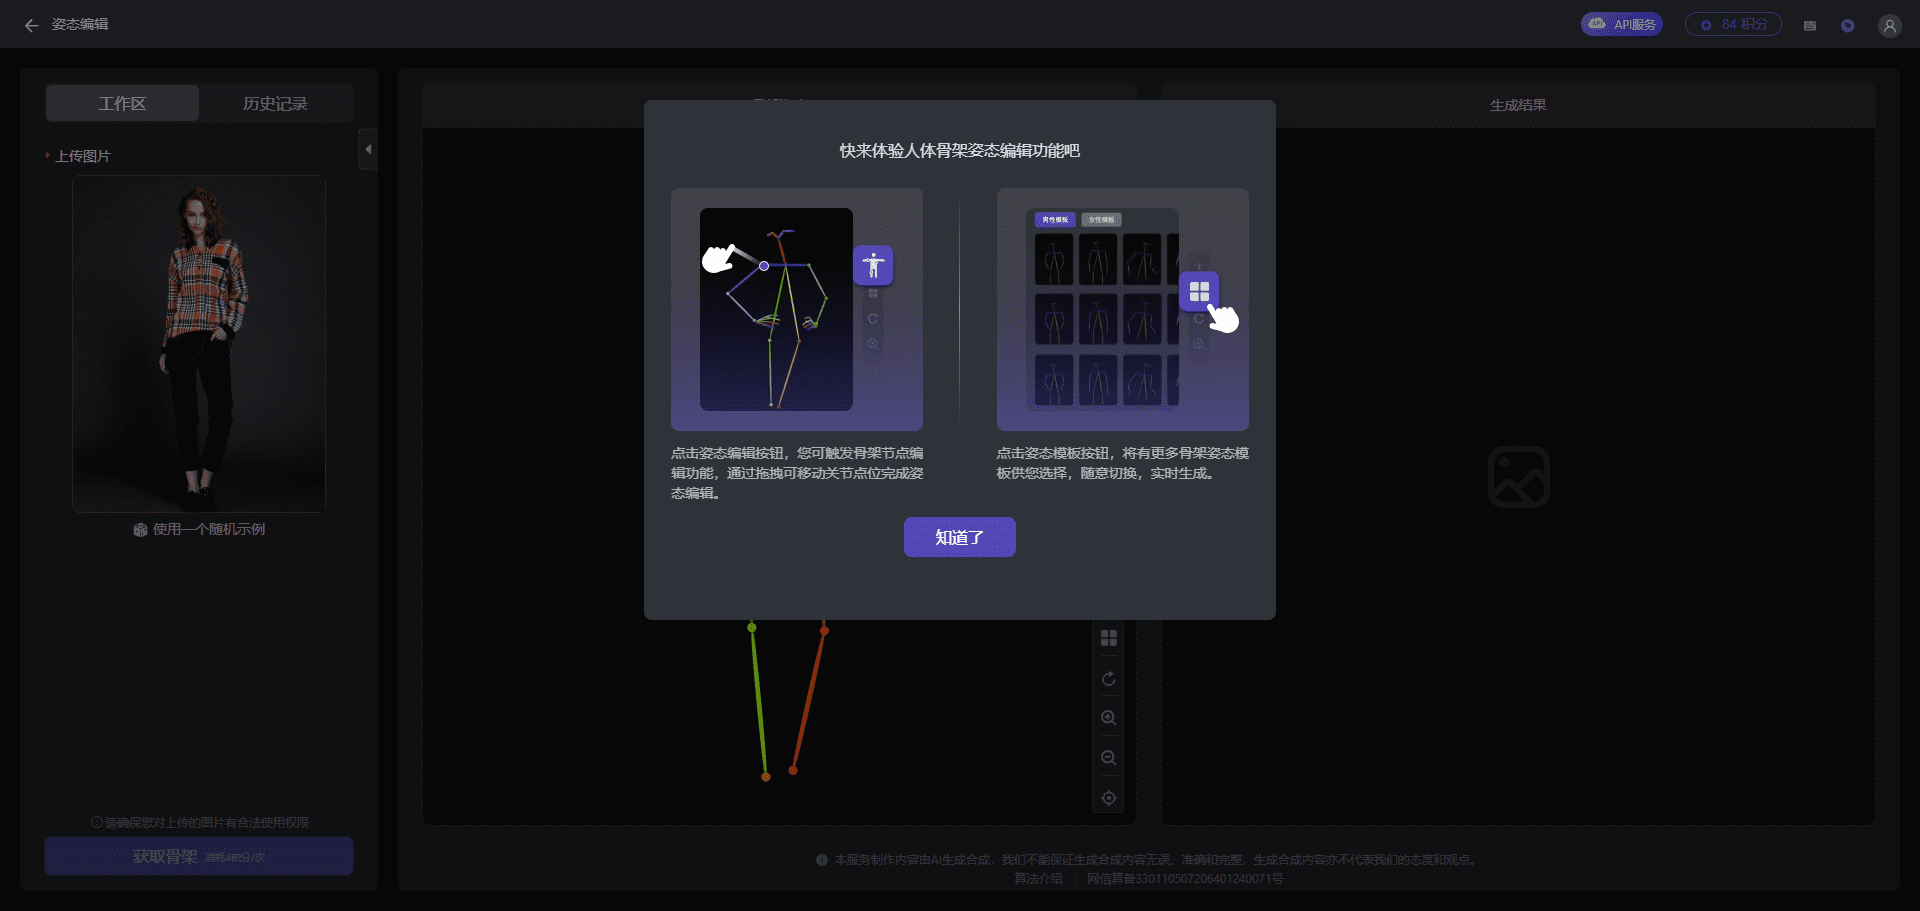Image resolution: width=1920 pixels, height=911 pixels.
Task: Click the 知道了 confirm button
Action: point(959,537)
